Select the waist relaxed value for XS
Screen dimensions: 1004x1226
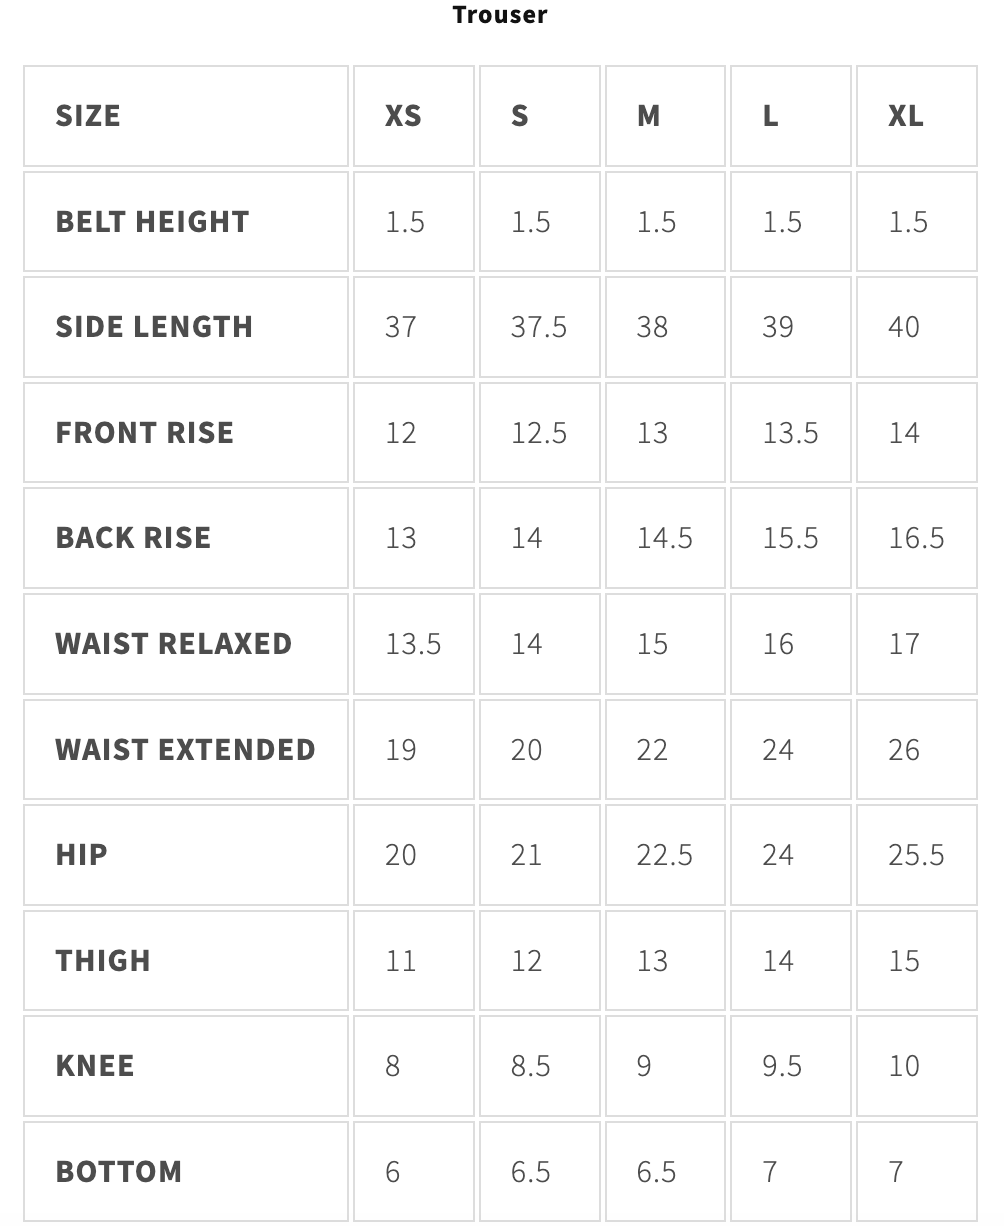click(x=413, y=643)
